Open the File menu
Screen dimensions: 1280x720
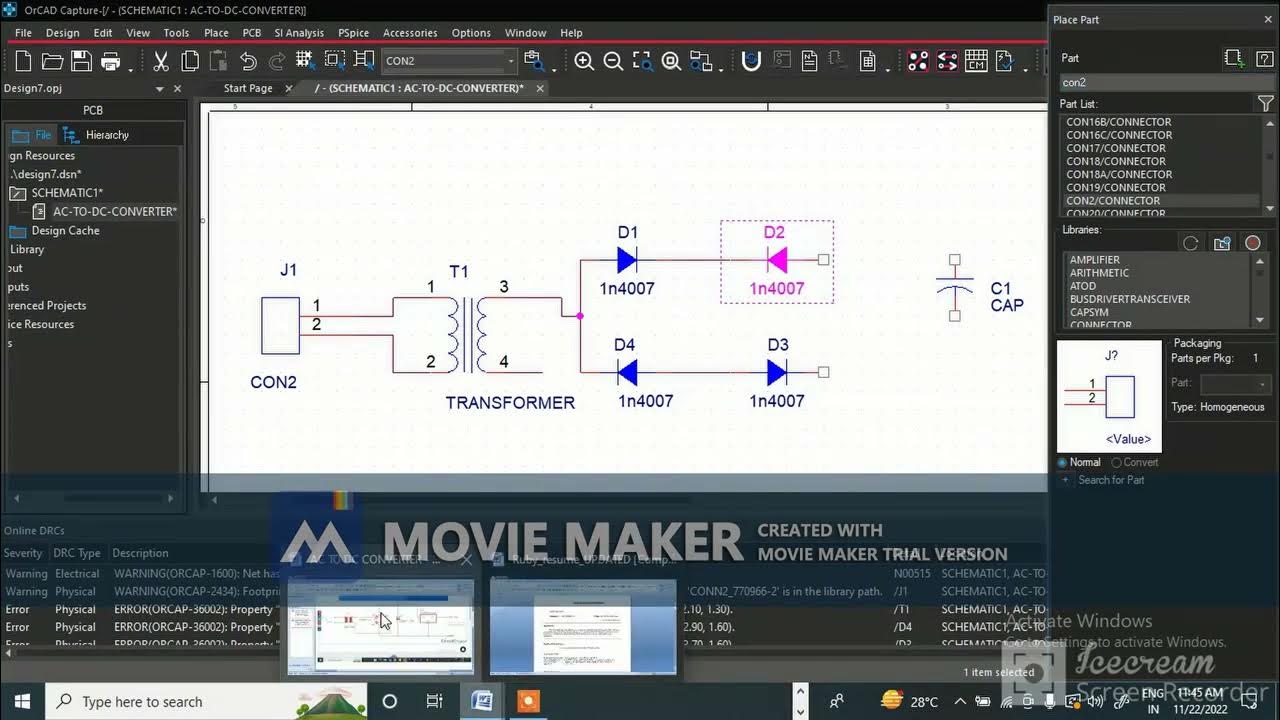point(23,33)
